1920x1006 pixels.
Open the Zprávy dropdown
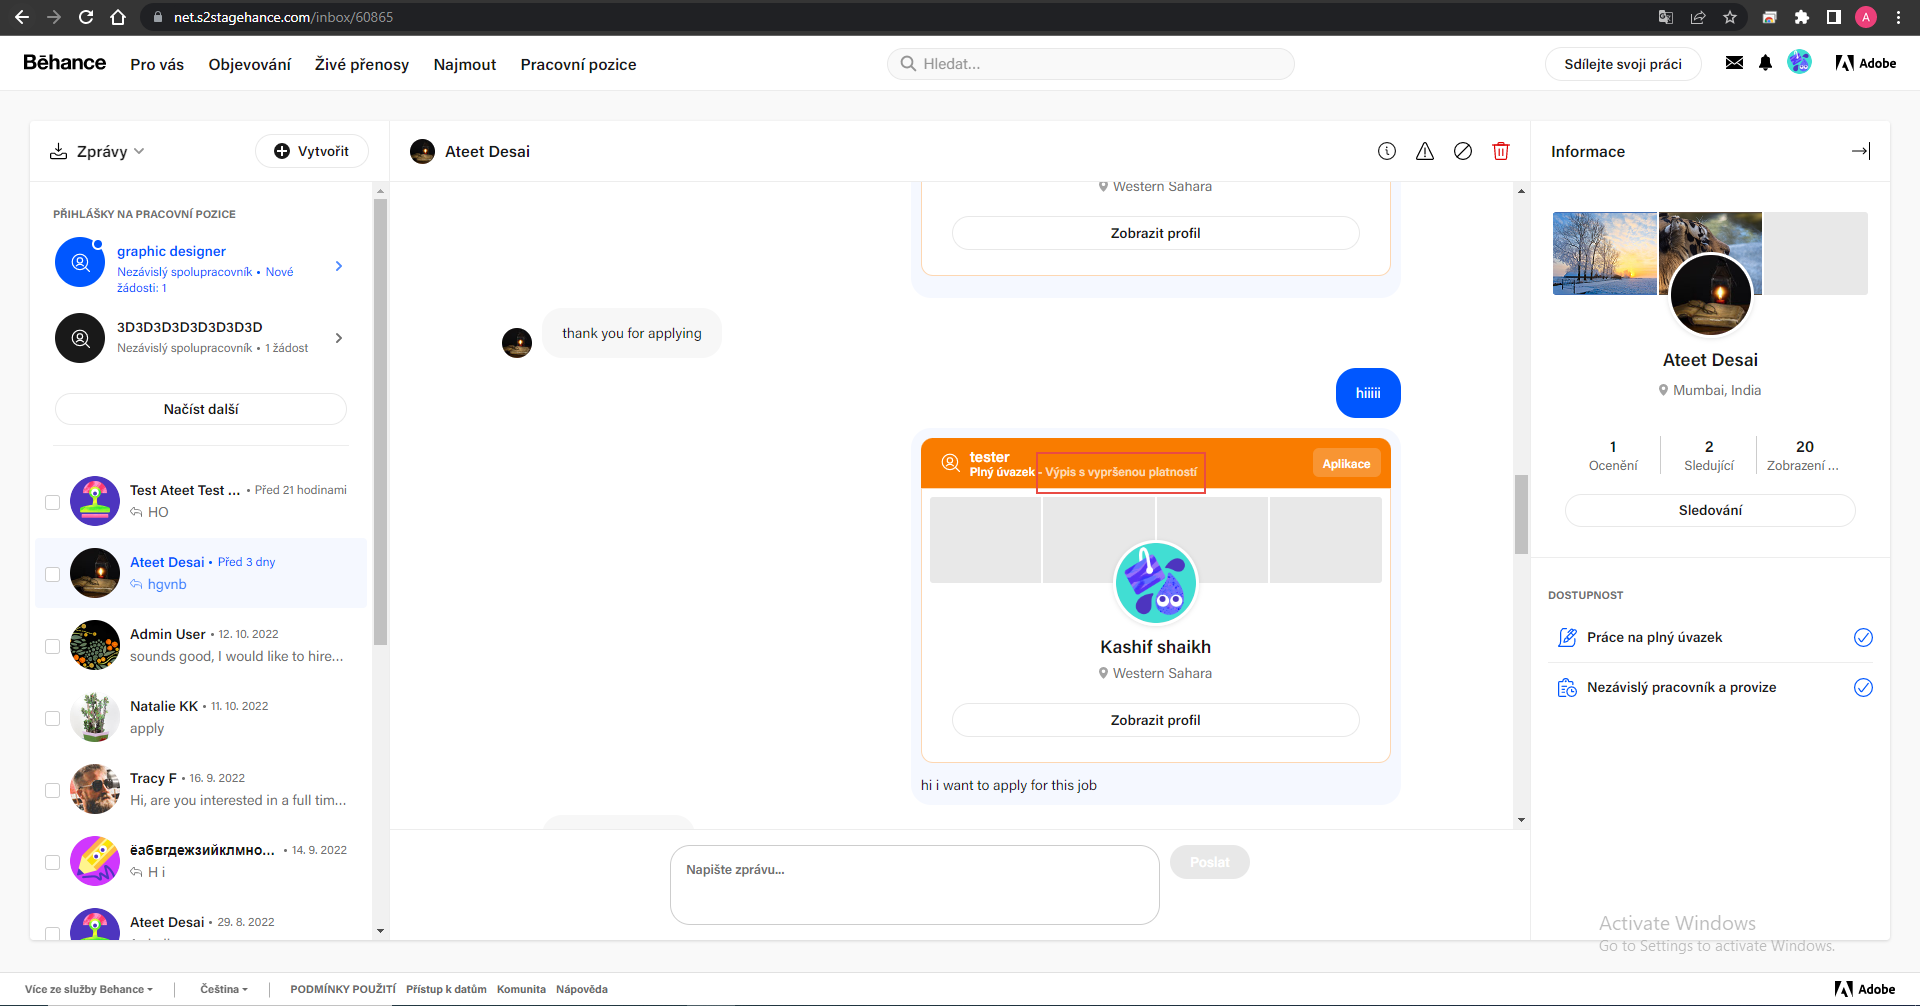pos(98,151)
